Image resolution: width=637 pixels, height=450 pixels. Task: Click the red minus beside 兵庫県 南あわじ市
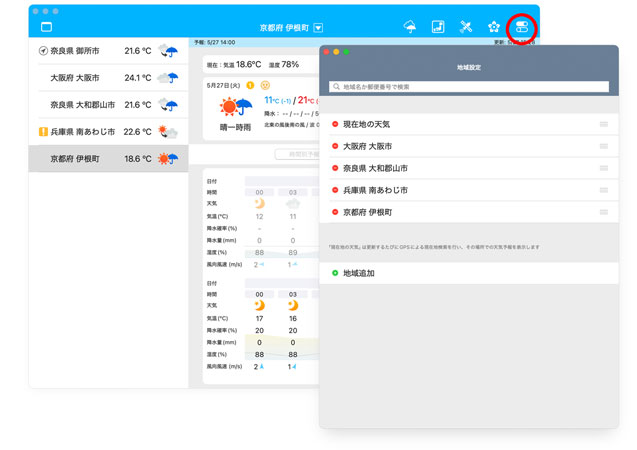pos(335,190)
